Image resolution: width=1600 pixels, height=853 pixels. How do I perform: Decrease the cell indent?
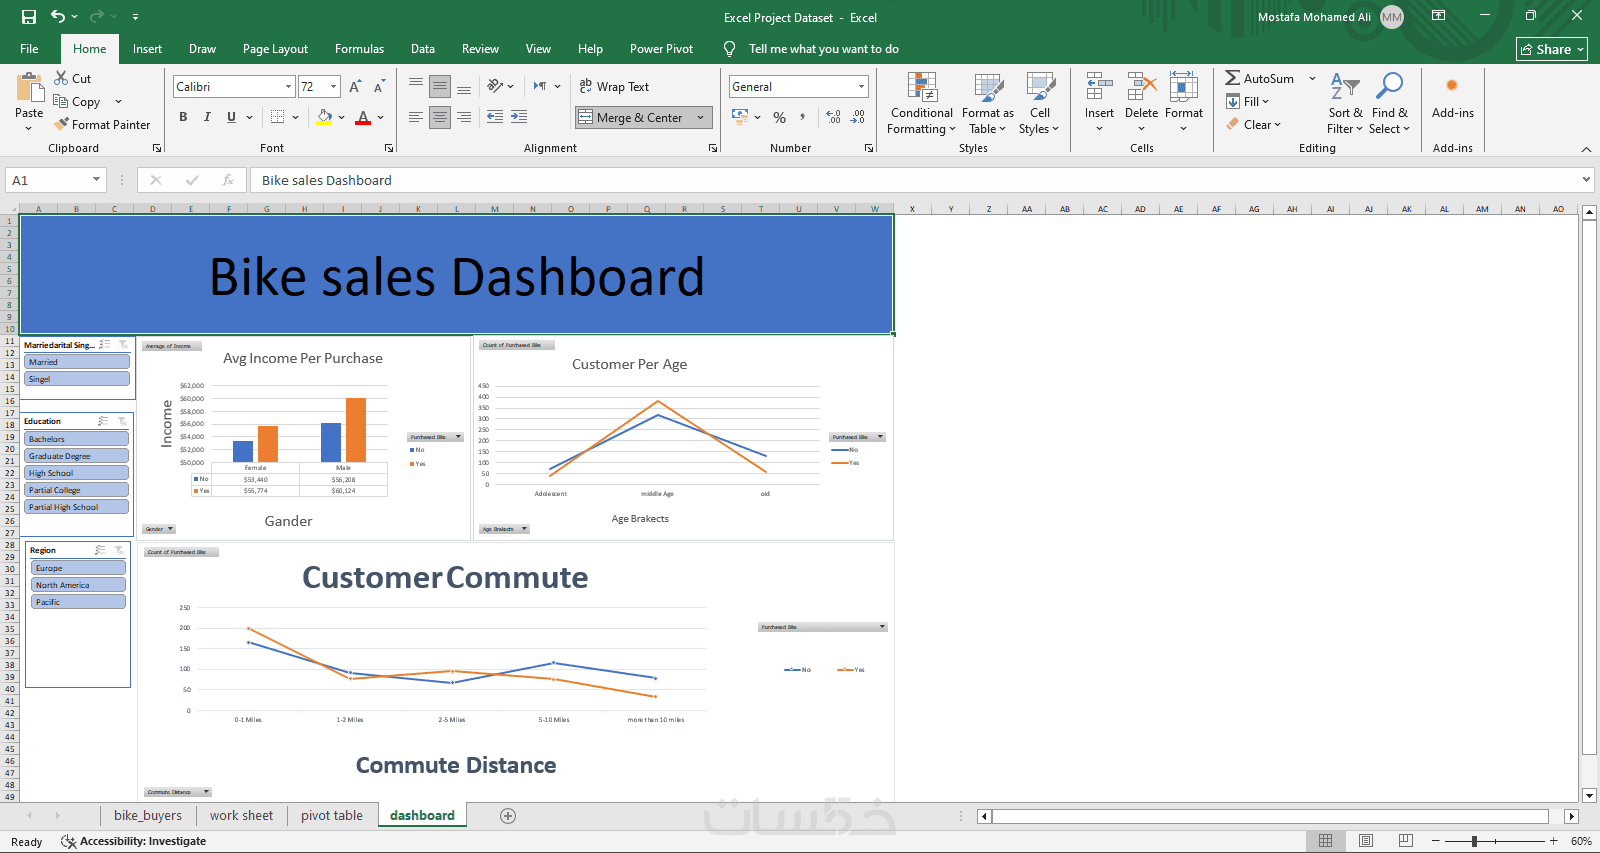coord(495,117)
